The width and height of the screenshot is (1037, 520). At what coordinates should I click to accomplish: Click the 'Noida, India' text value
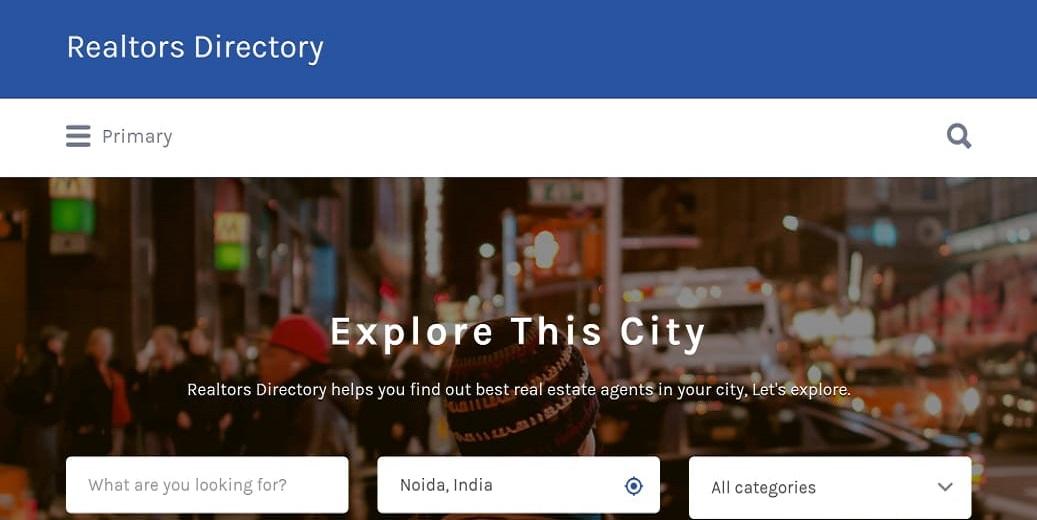coord(446,485)
